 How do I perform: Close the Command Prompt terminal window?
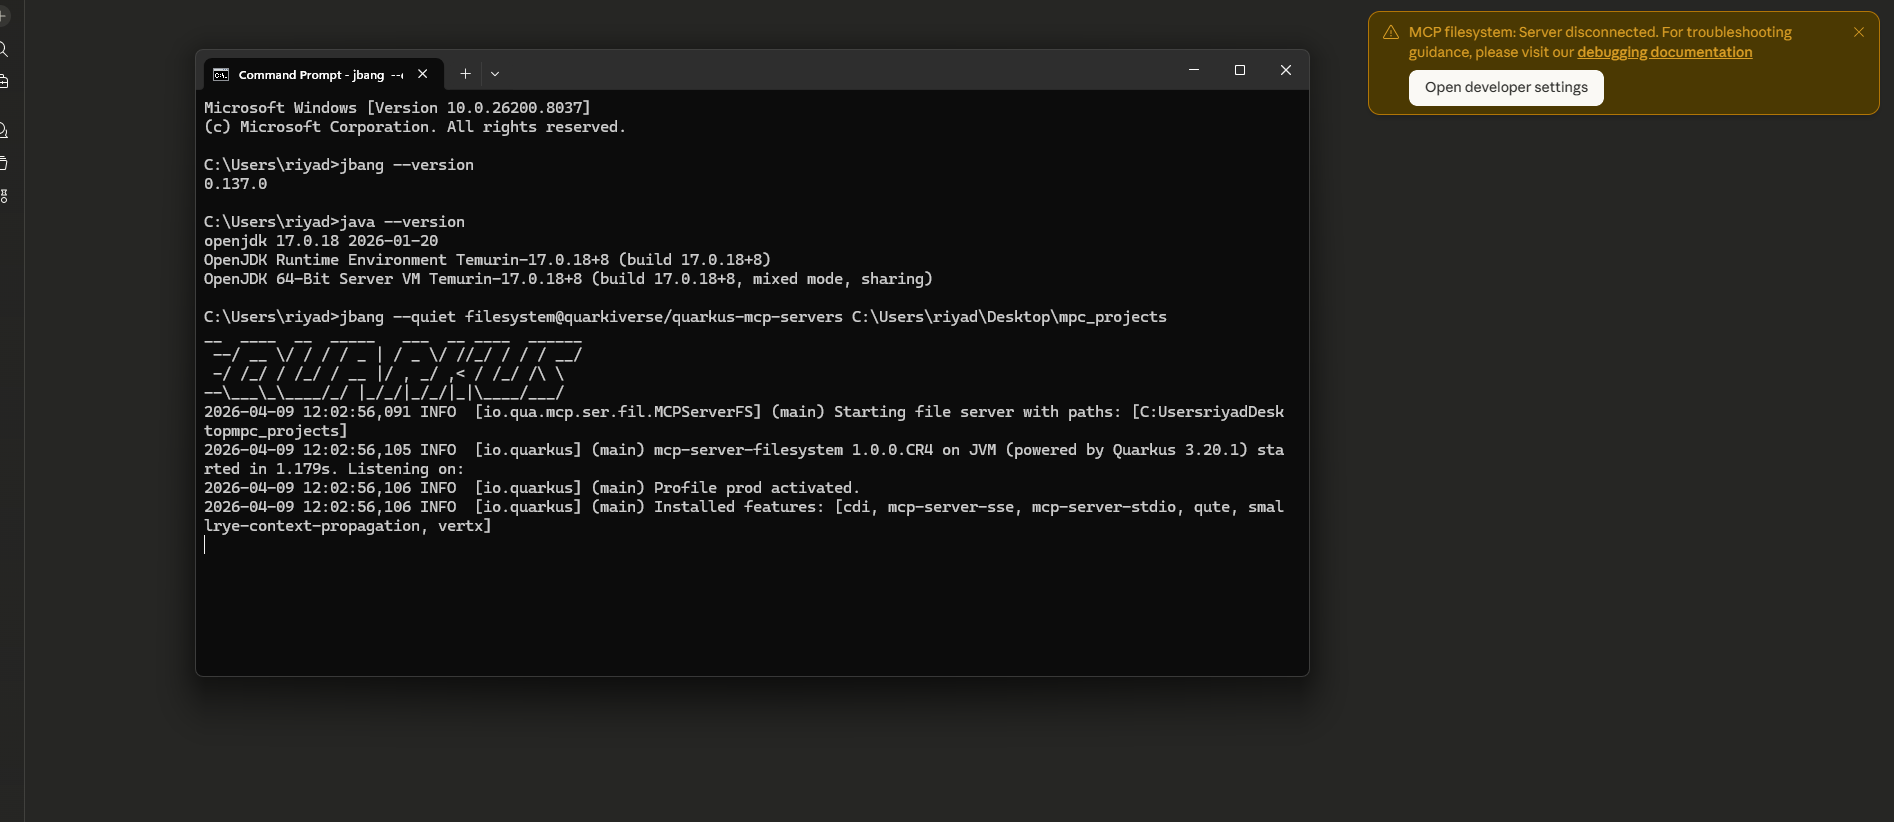(x=1286, y=70)
